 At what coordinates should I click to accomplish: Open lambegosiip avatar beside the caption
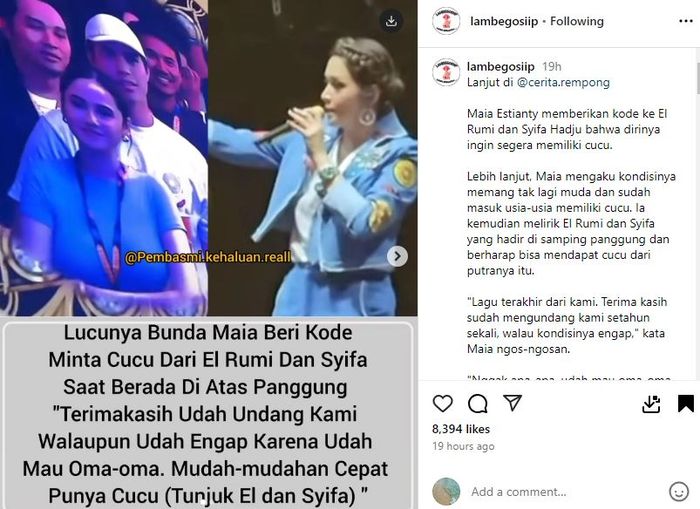[446, 72]
